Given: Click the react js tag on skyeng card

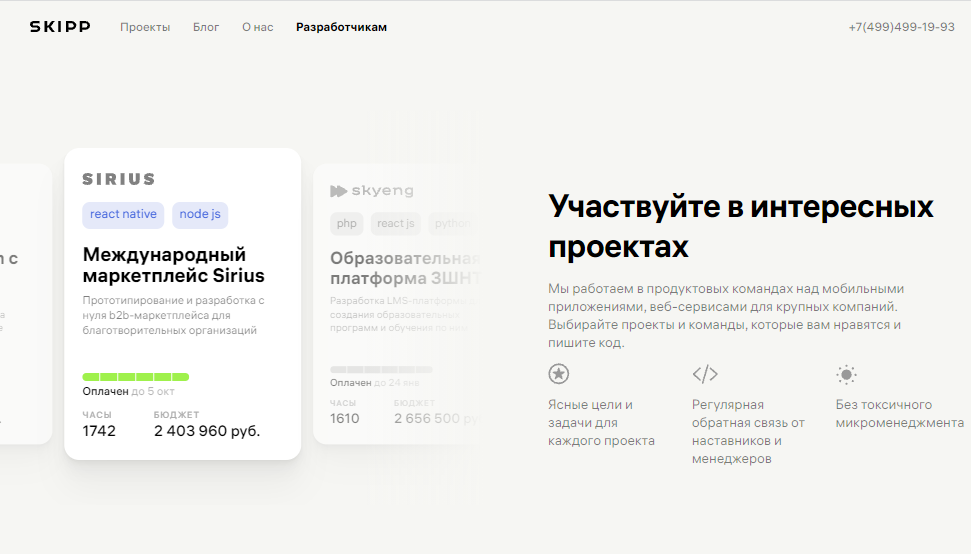Looking at the screenshot, I should coord(396,223).
